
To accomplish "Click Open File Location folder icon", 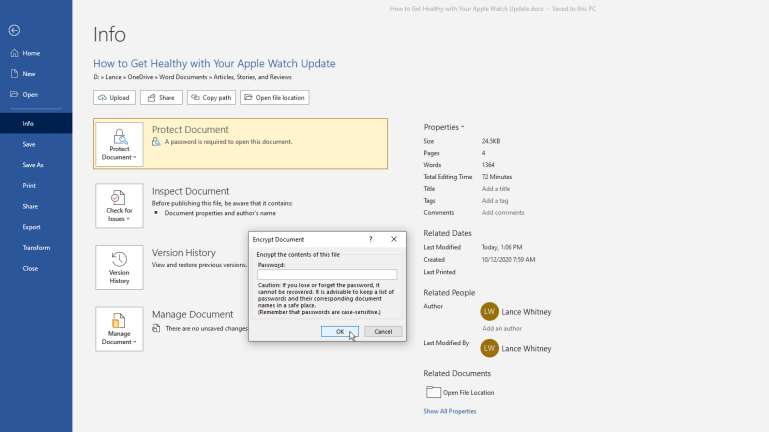I will [x=433, y=392].
